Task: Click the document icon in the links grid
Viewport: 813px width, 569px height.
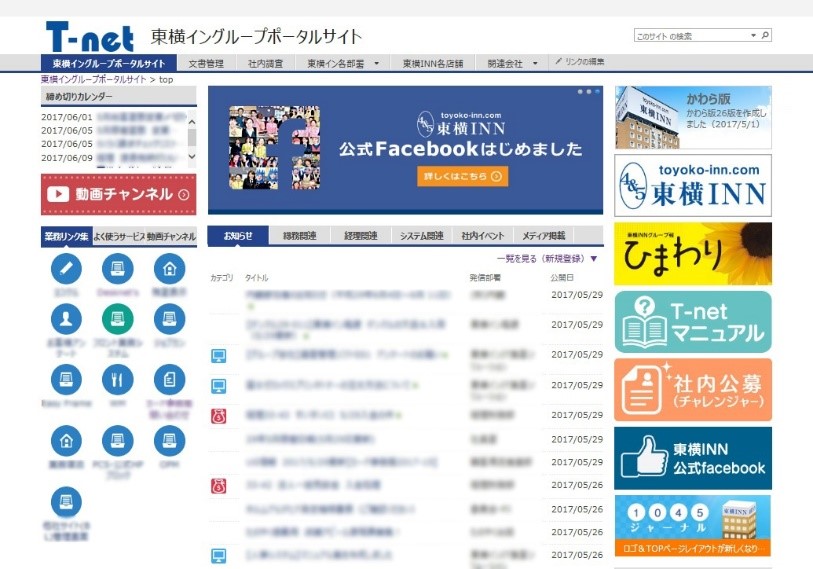Action: (169, 379)
